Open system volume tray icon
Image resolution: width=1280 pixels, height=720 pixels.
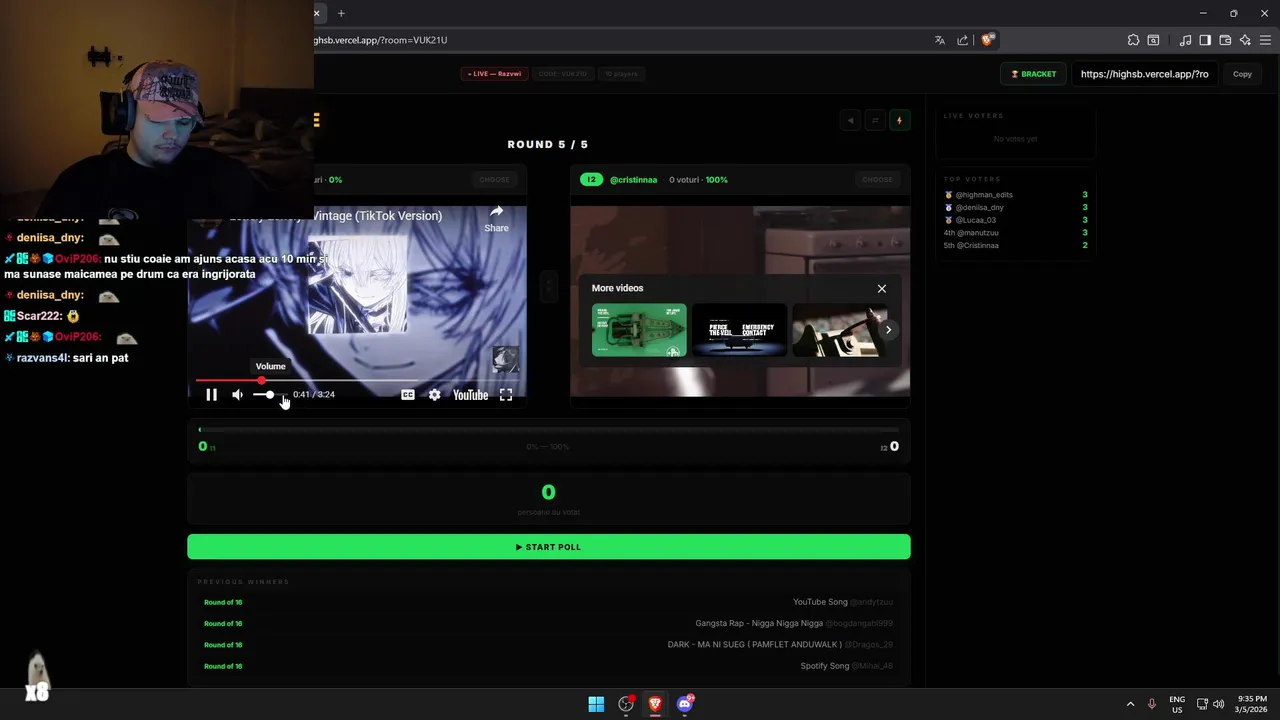pyautogui.click(x=1218, y=704)
